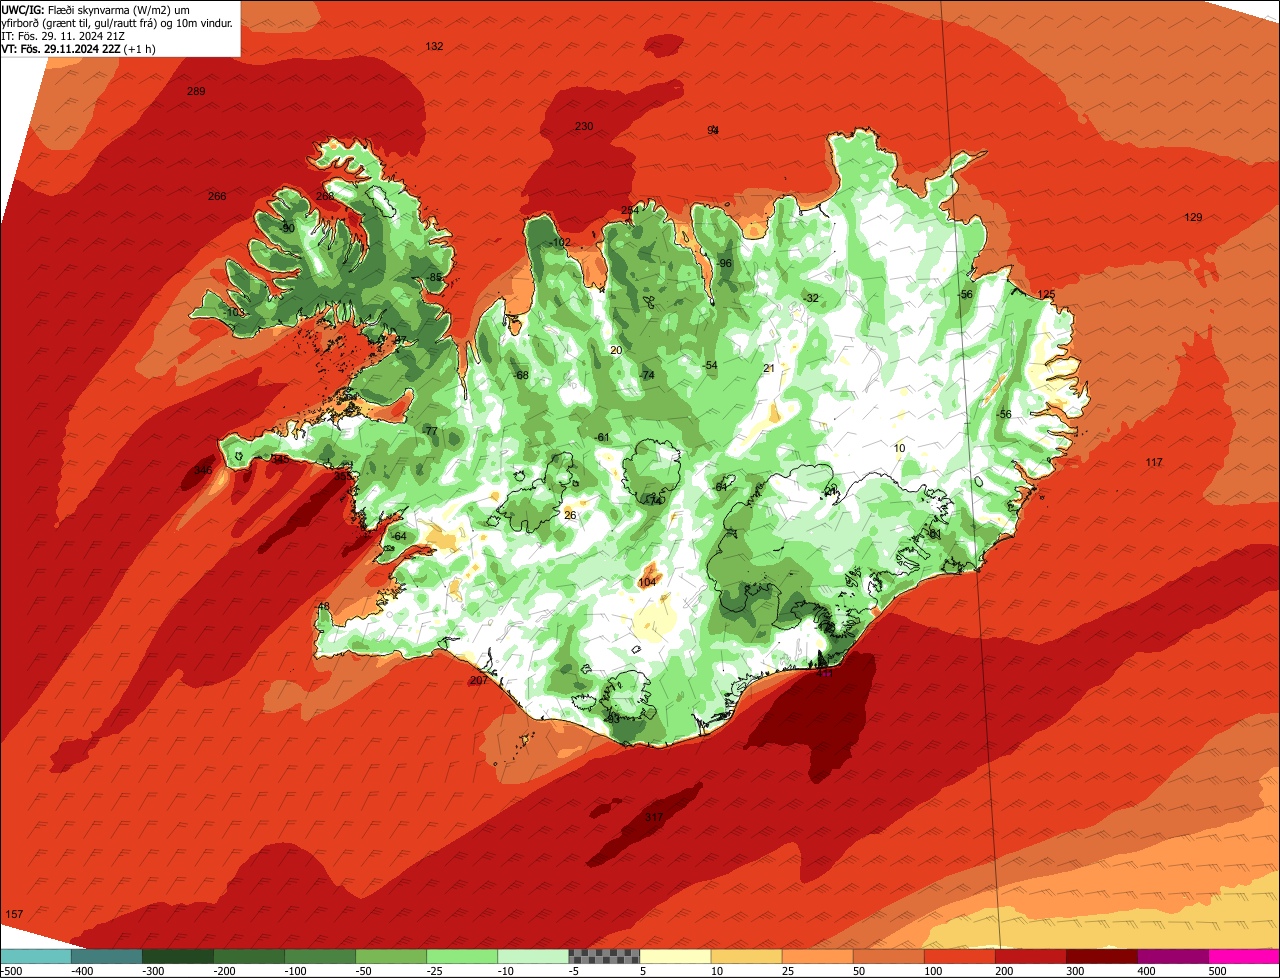This screenshot has height=978, width=1280.
Task: Click the magenta above-500 legend swatch
Action: [1243, 956]
